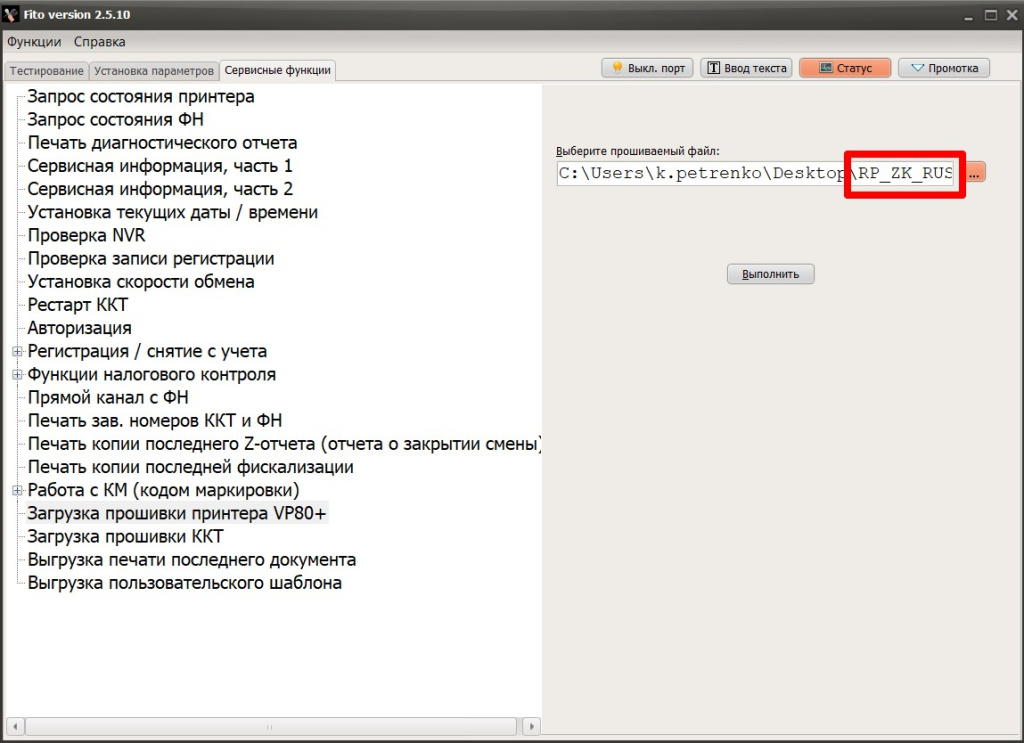Select Проверка NVR item

coord(86,236)
